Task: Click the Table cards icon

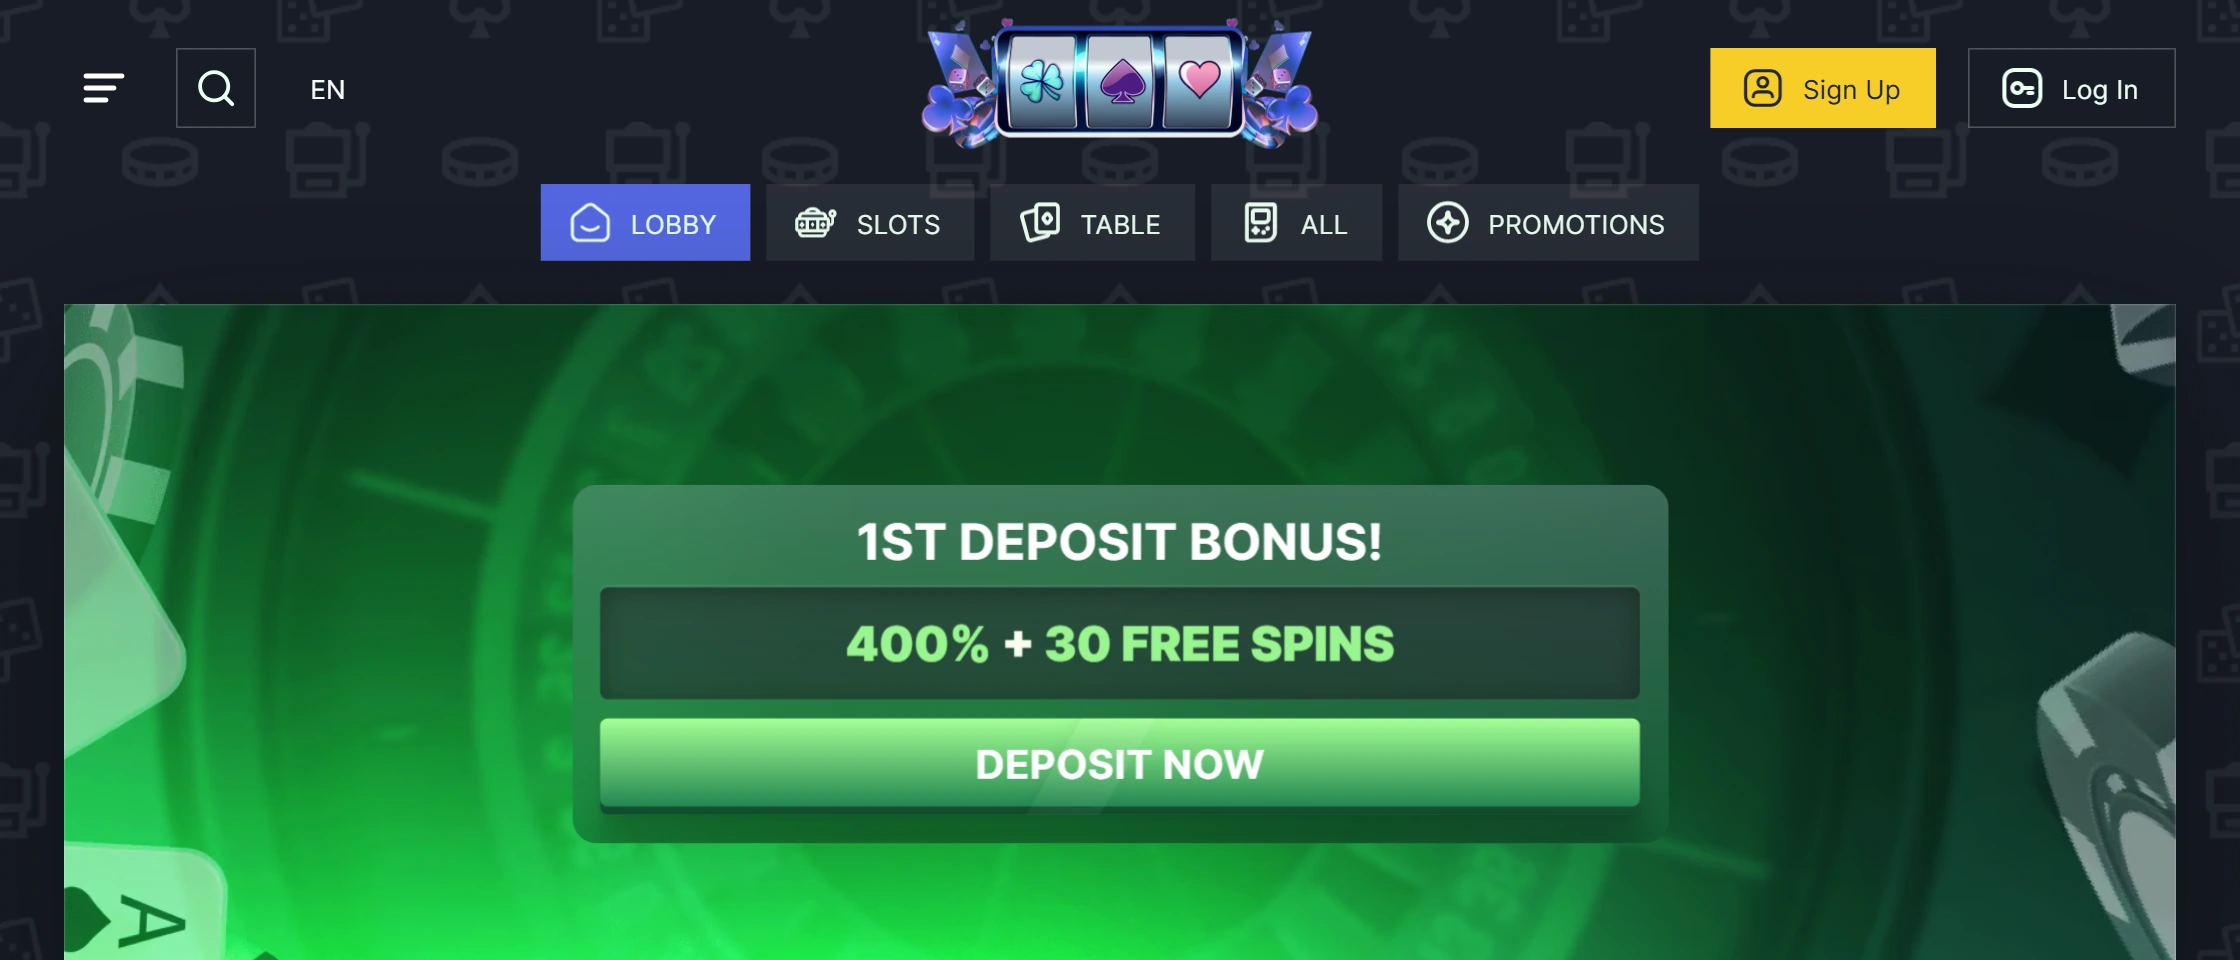Action: click(x=1040, y=222)
